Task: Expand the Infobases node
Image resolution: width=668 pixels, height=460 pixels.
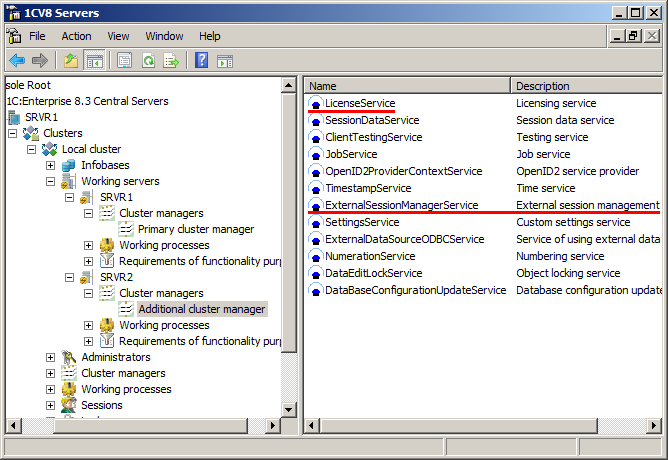Action: [x=50, y=165]
